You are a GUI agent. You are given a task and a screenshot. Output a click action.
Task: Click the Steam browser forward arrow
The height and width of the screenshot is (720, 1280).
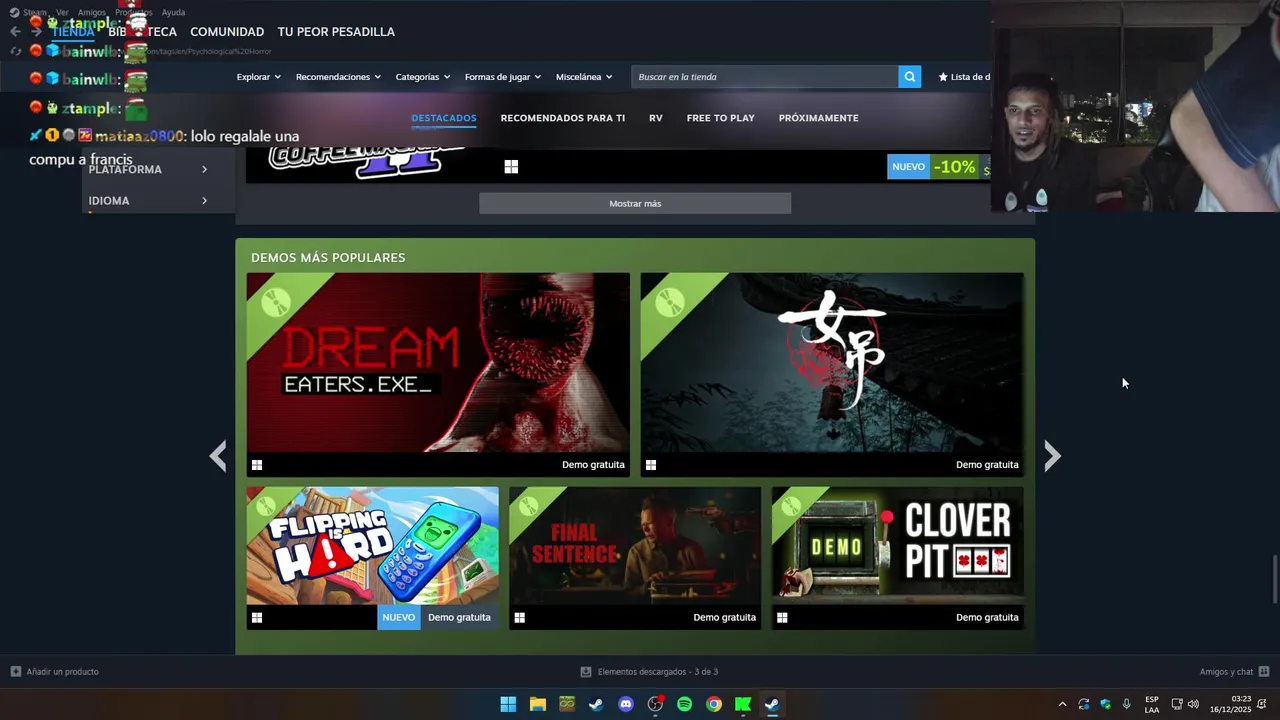click(x=36, y=31)
